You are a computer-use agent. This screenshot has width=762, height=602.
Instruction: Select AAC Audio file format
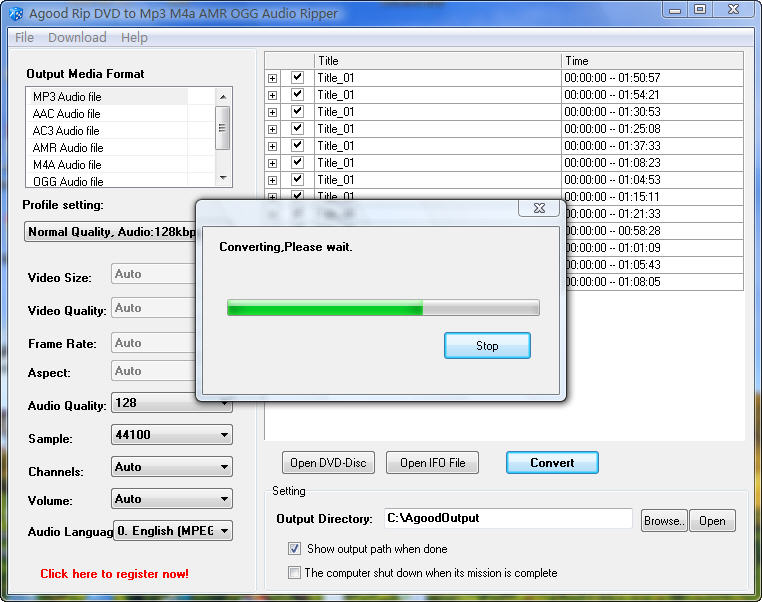tap(67, 114)
